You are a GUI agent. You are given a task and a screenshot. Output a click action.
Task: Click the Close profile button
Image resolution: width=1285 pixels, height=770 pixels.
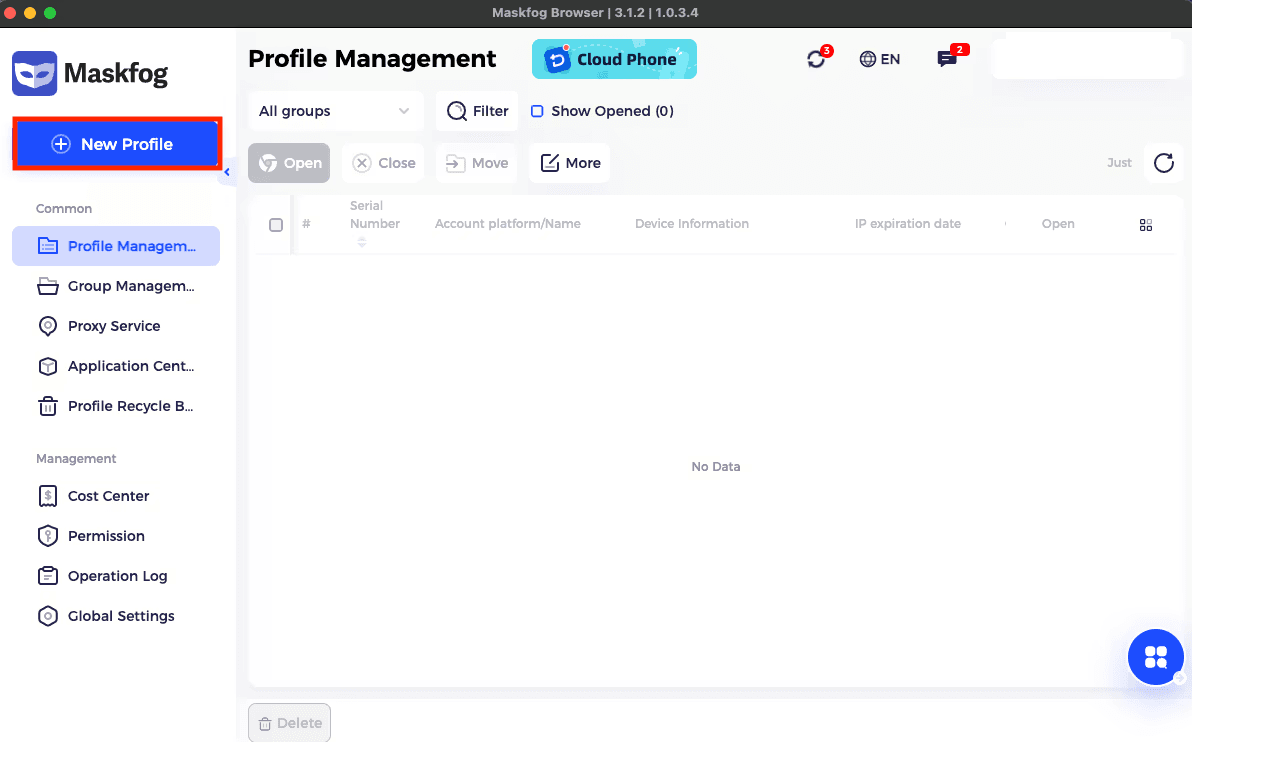[x=383, y=163]
